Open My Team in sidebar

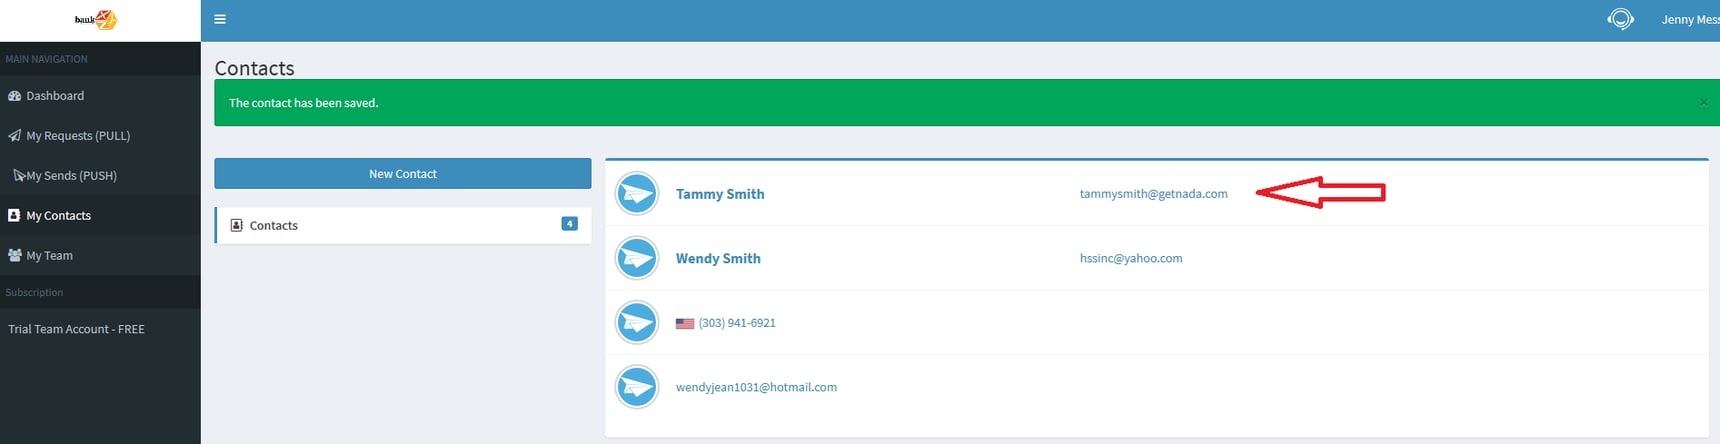pyautogui.click(x=100, y=256)
